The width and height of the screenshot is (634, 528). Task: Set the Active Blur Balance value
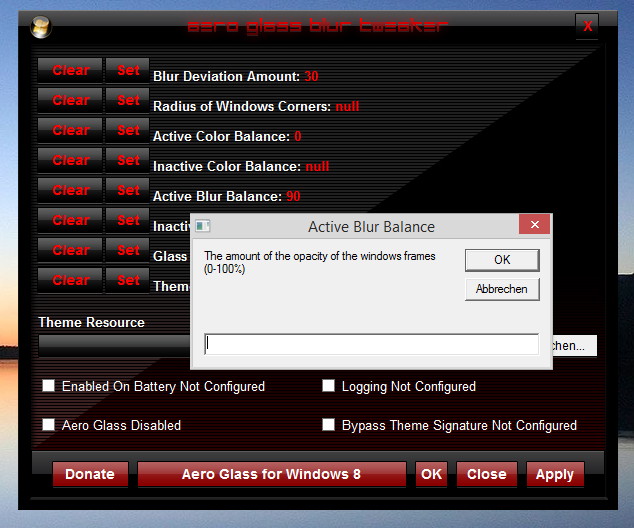[128, 190]
